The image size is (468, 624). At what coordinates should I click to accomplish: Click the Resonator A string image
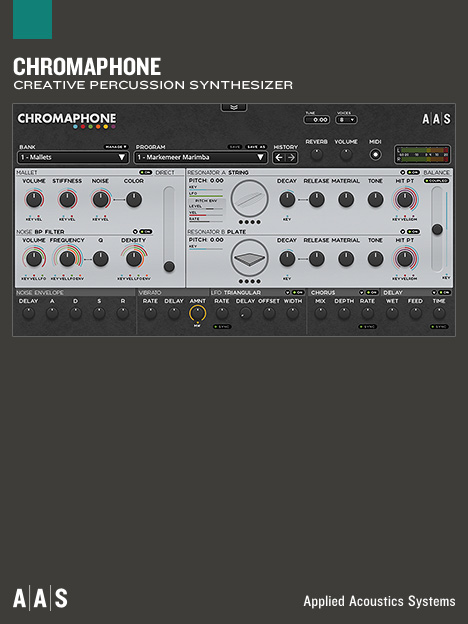pos(250,199)
